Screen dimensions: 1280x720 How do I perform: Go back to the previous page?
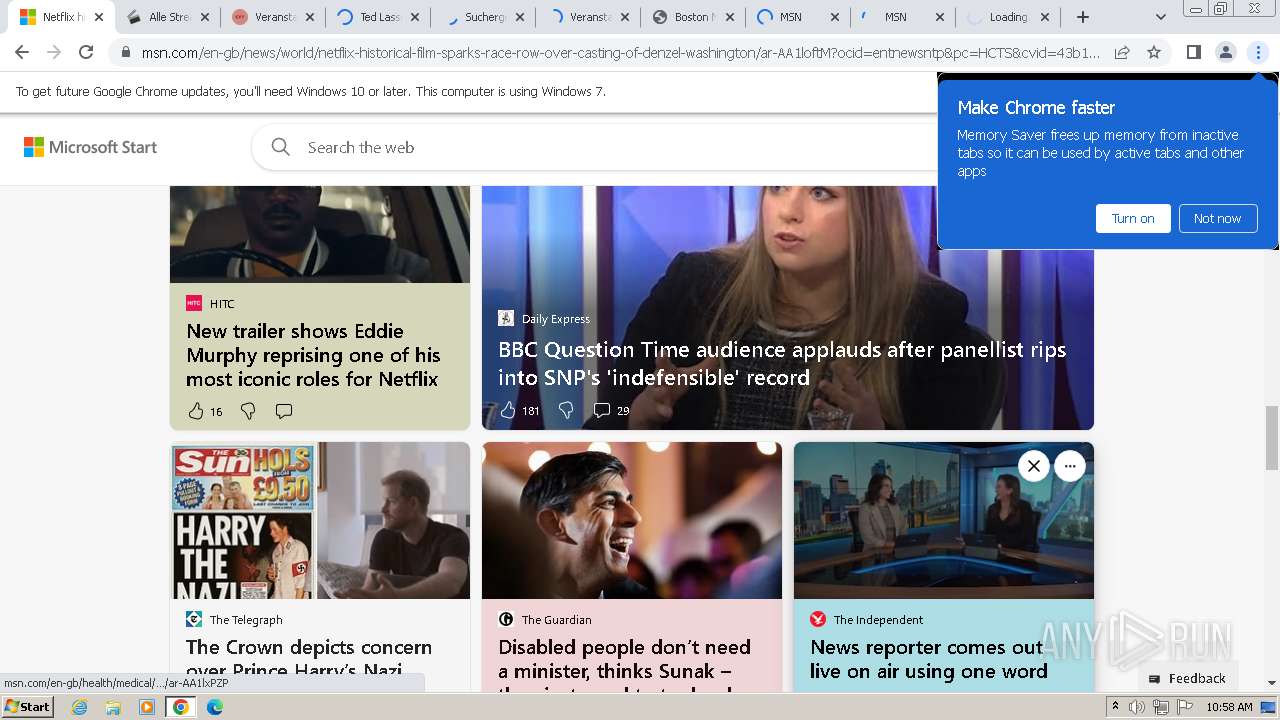(x=22, y=52)
